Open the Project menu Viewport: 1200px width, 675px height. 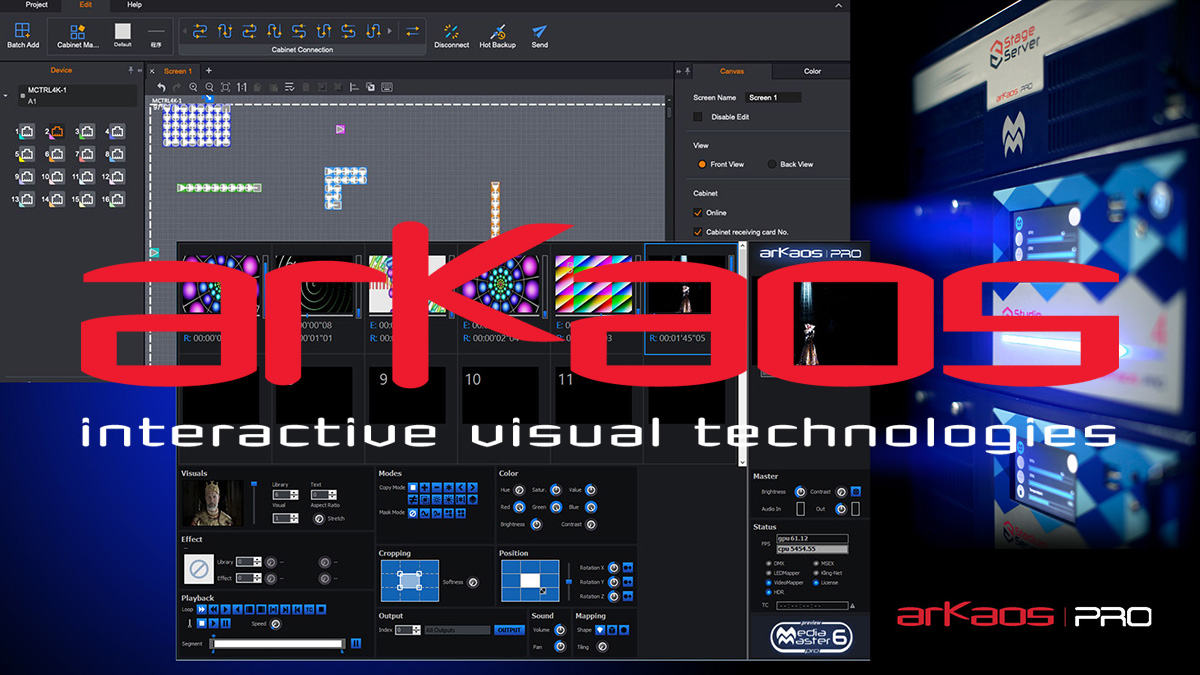36,5
